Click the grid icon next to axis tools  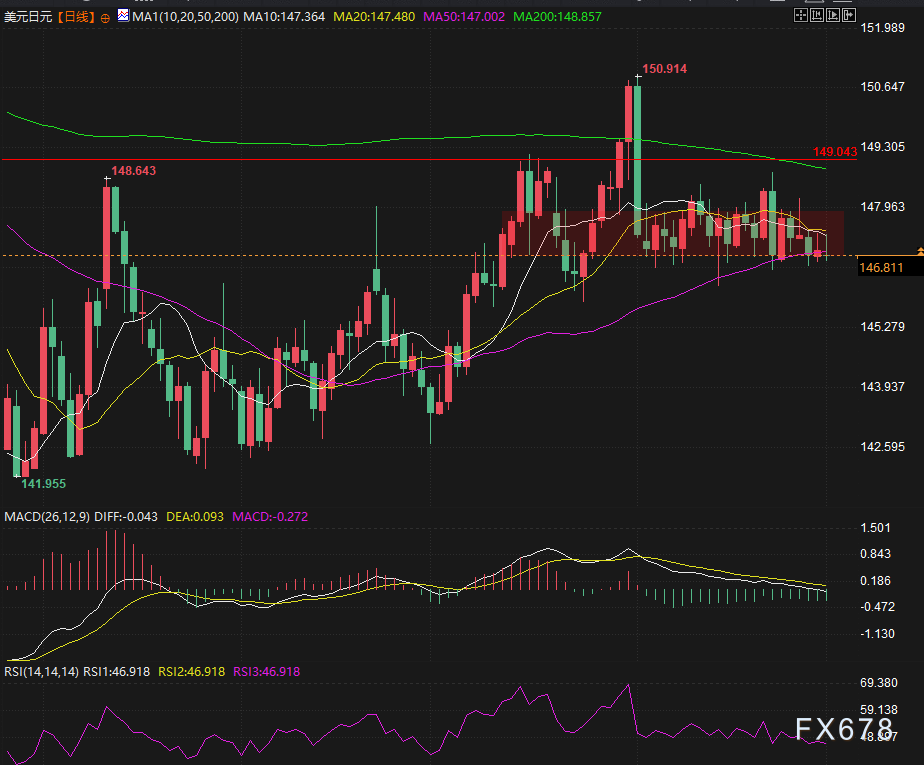point(801,15)
